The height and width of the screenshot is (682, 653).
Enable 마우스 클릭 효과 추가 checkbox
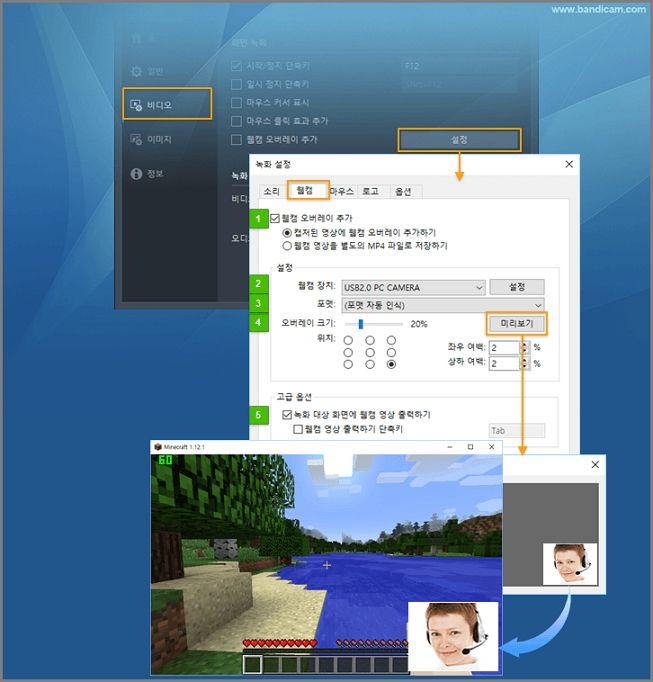[236, 121]
